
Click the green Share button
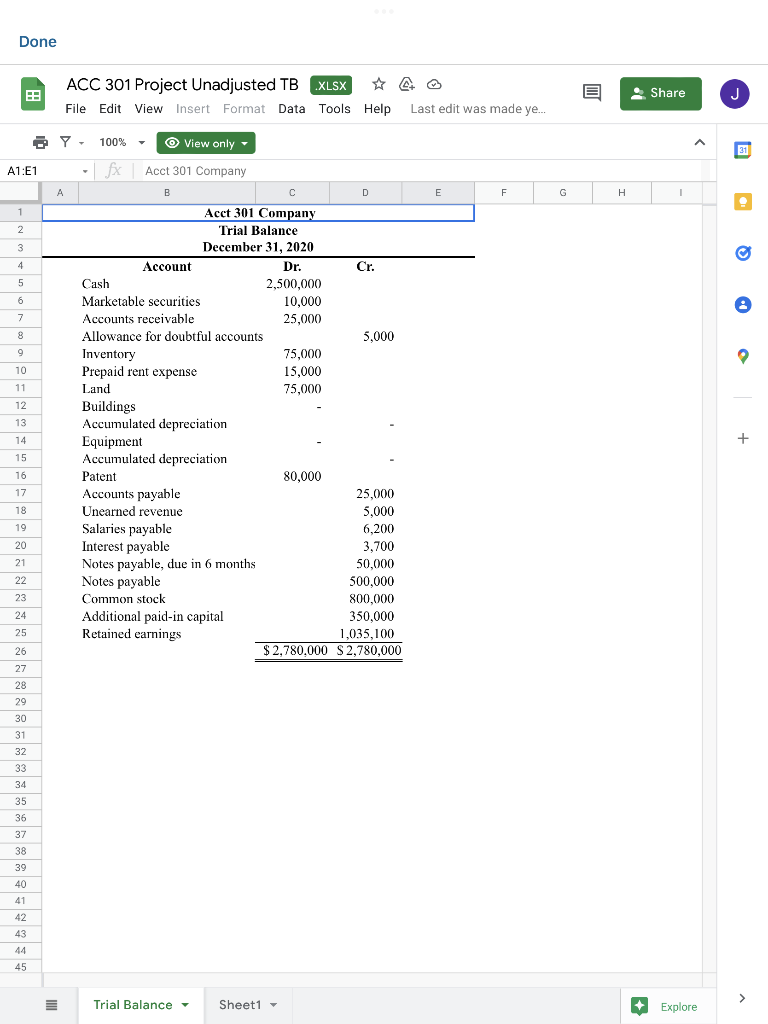(661, 93)
